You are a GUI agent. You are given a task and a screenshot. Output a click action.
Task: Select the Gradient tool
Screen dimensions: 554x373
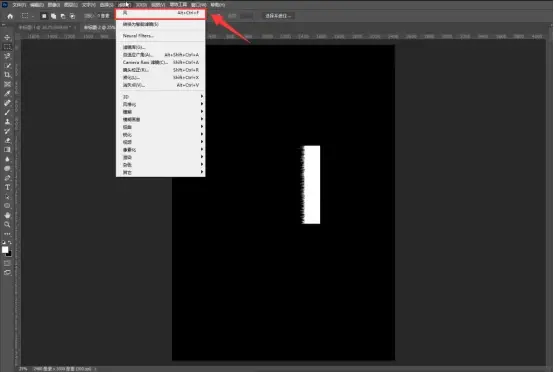[x=7, y=149]
